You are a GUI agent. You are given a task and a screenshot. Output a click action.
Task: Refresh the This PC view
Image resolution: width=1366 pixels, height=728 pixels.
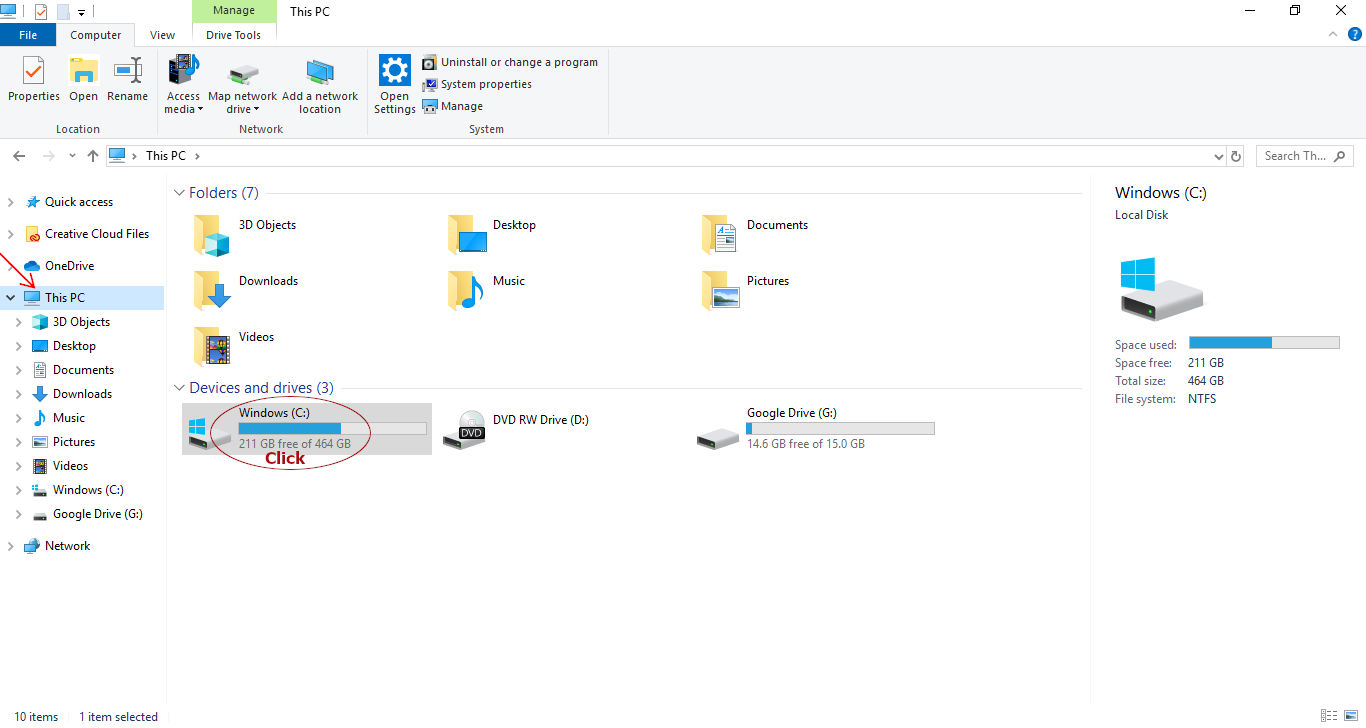[x=1236, y=157]
